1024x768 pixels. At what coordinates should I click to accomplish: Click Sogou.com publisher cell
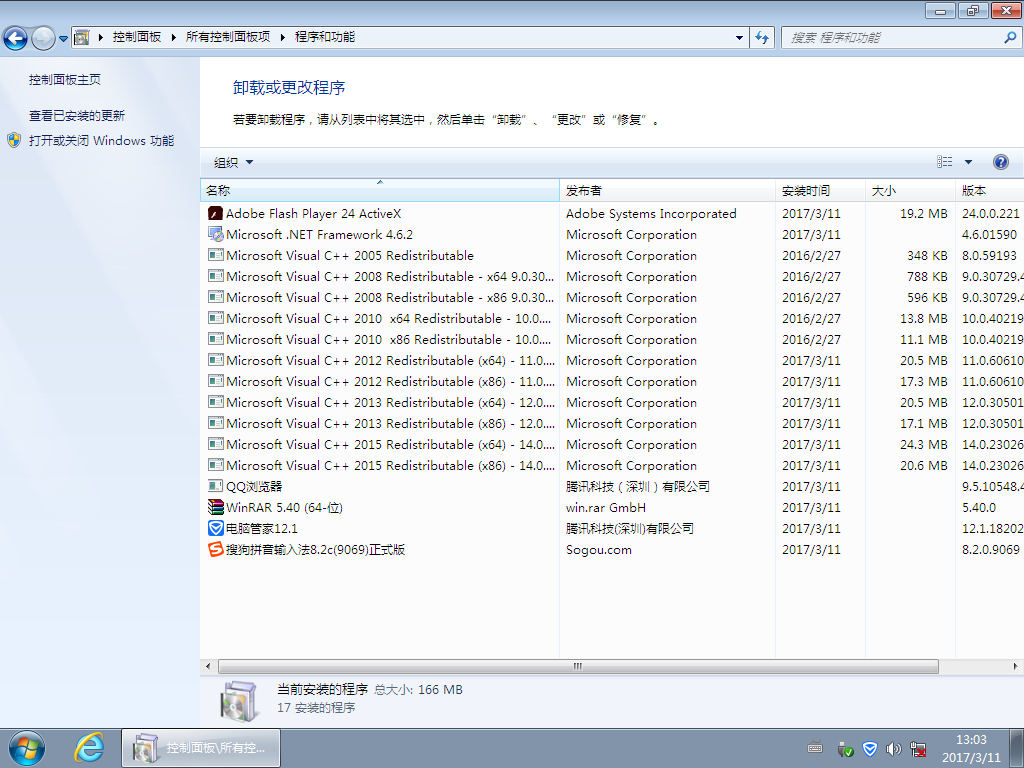coord(599,549)
